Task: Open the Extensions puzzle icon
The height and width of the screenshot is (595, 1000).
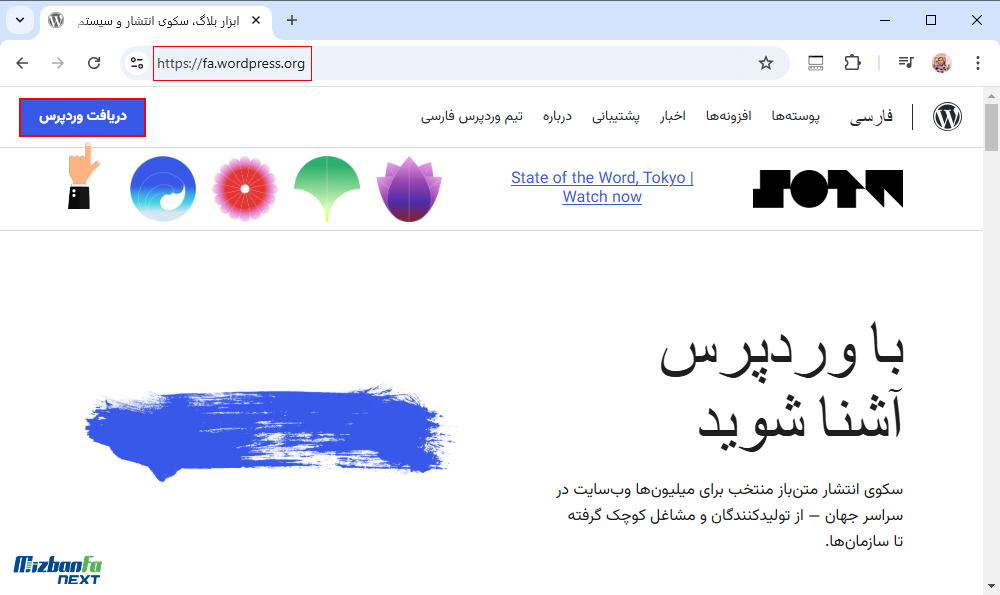Action: tap(852, 63)
